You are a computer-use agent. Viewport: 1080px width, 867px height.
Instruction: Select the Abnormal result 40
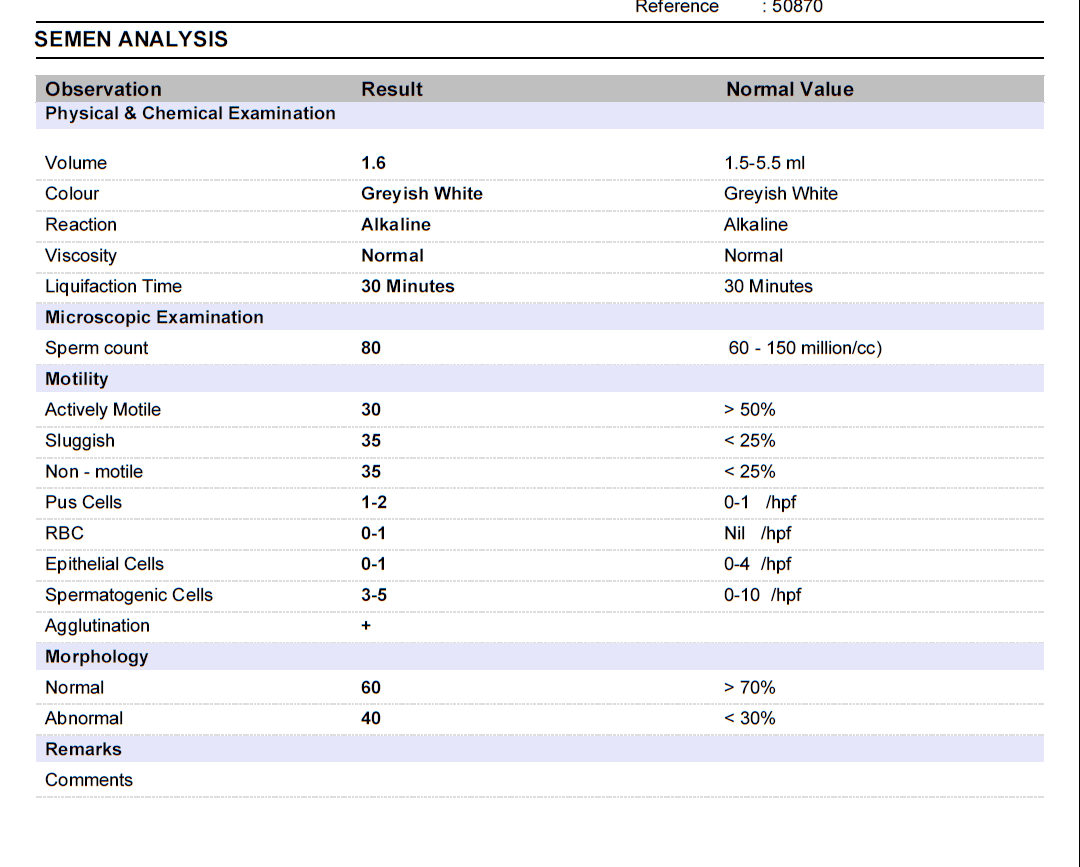tap(371, 718)
